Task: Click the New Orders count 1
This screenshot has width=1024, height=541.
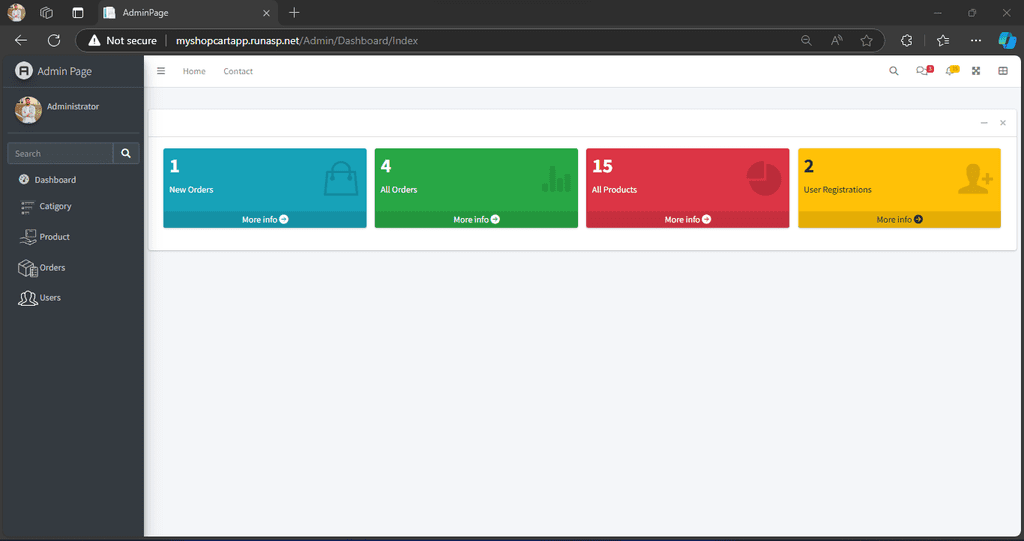Action: click(x=174, y=166)
